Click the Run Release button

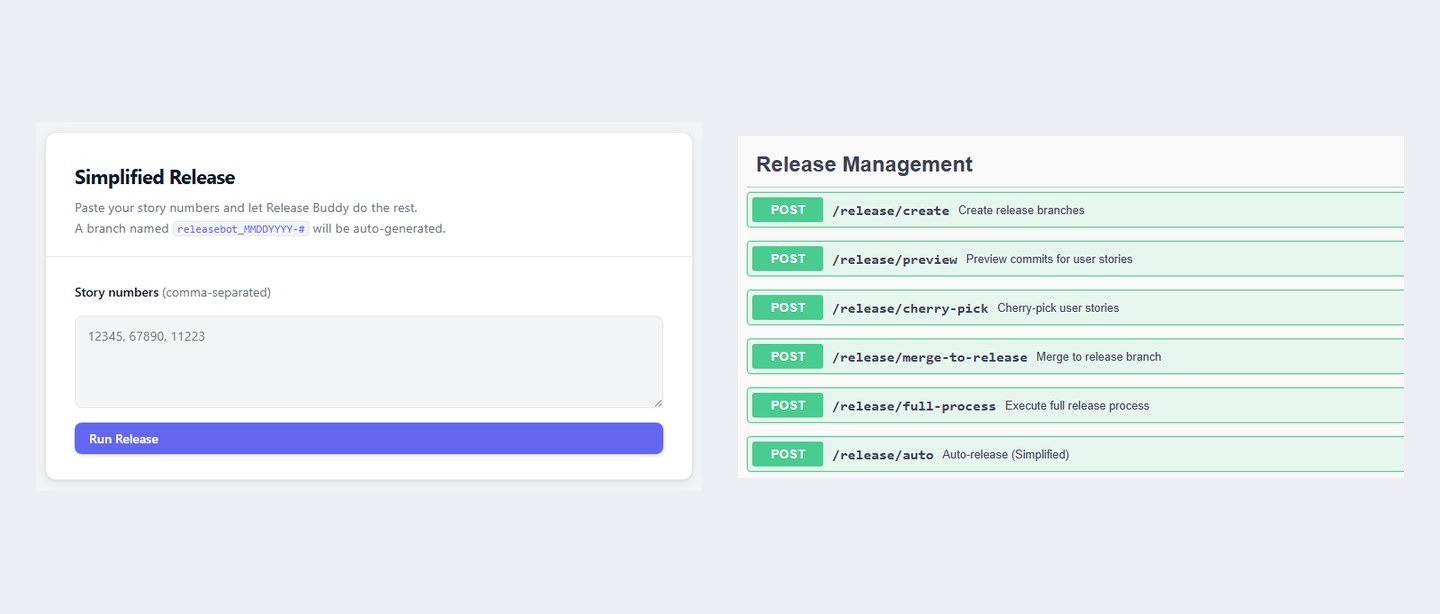368,438
